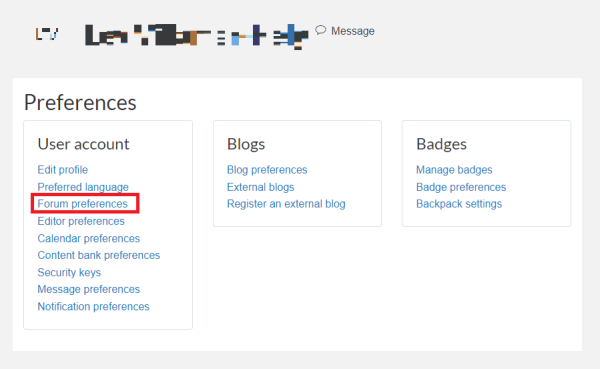600x369 pixels.
Task: Go to Badge preferences
Action: click(461, 187)
